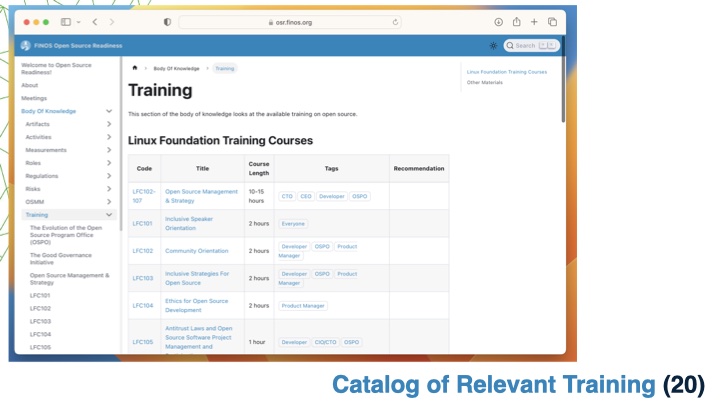The height and width of the screenshot is (405, 720).
Task: Open the sidebar dropdown arrow in Safari toolbar
Action: [x=79, y=22]
